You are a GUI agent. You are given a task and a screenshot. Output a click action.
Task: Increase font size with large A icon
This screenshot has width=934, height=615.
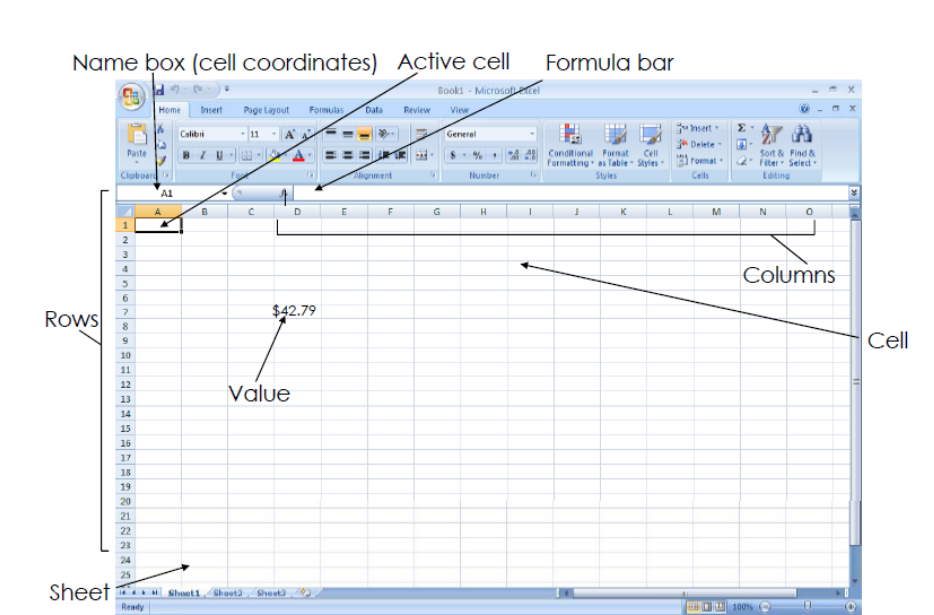[289, 134]
